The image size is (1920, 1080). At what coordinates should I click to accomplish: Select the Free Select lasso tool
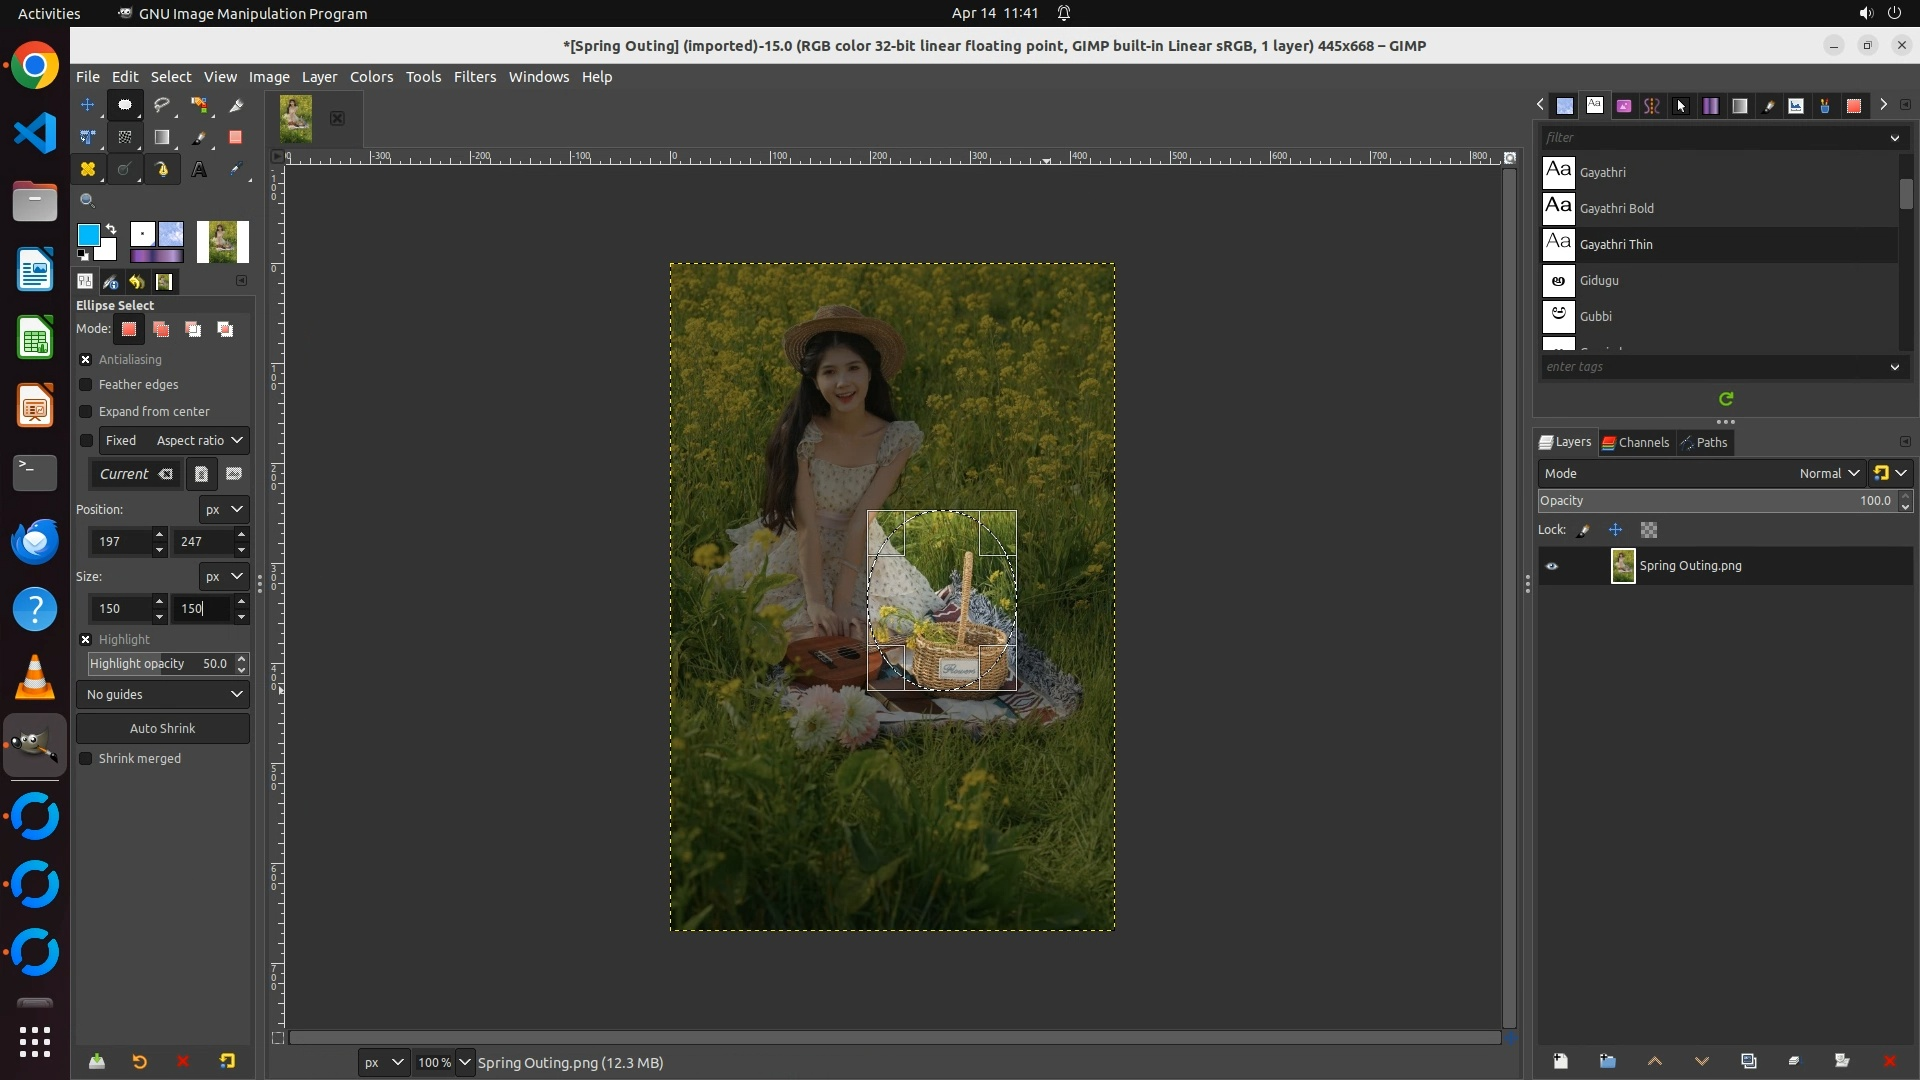(162, 105)
